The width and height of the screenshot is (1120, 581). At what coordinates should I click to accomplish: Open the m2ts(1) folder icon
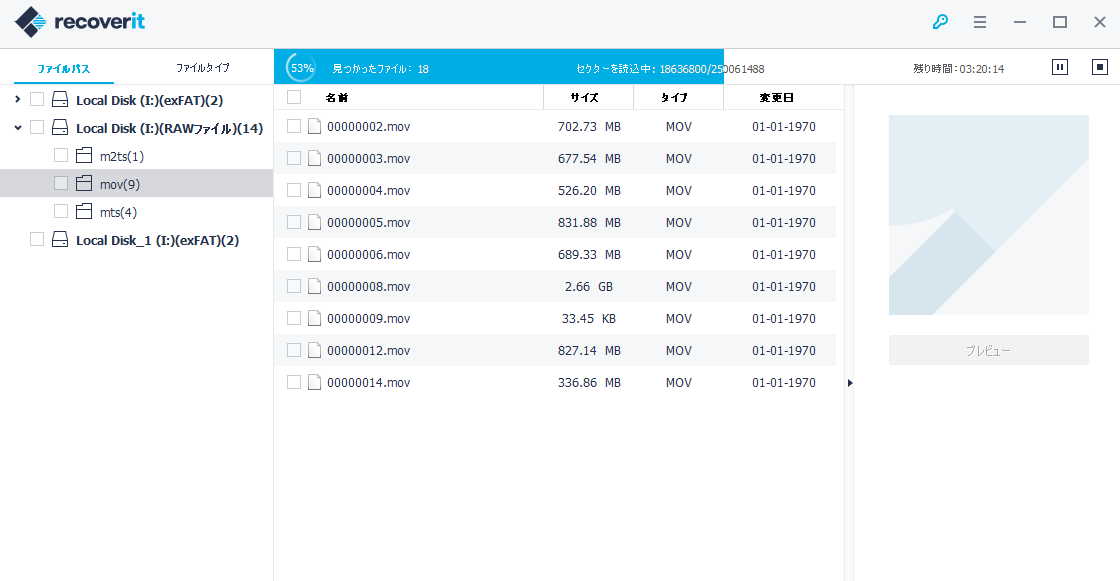[x=84, y=156]
